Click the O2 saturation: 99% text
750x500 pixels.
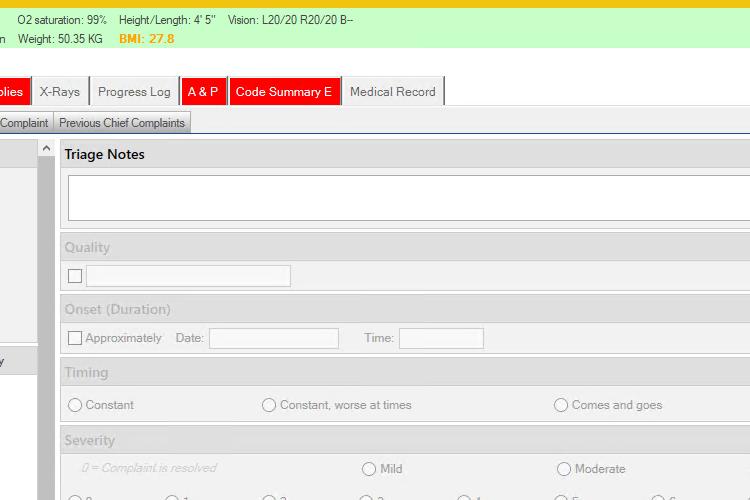pos(62,20)
